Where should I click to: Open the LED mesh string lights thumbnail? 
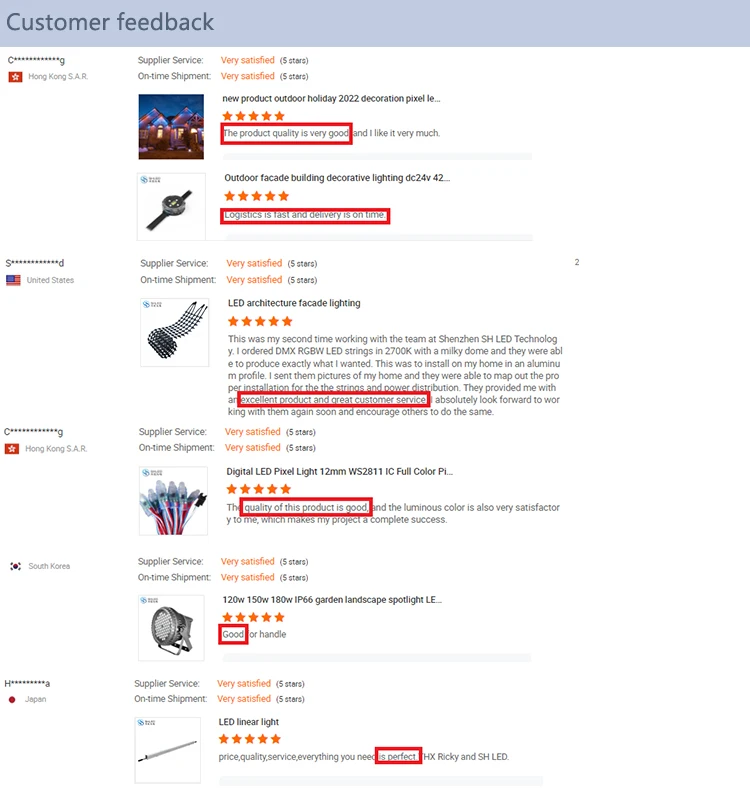coord(174,333)
